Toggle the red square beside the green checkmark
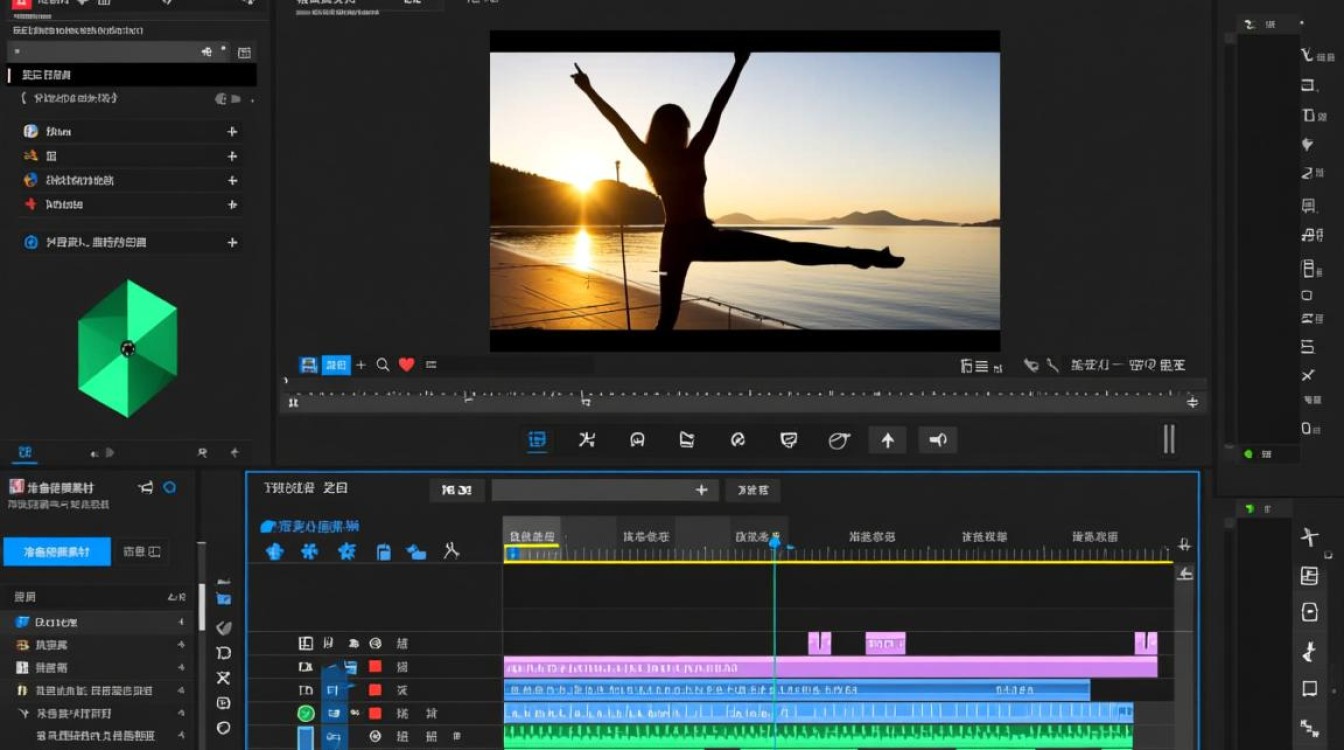 click(x=375, y=713)
